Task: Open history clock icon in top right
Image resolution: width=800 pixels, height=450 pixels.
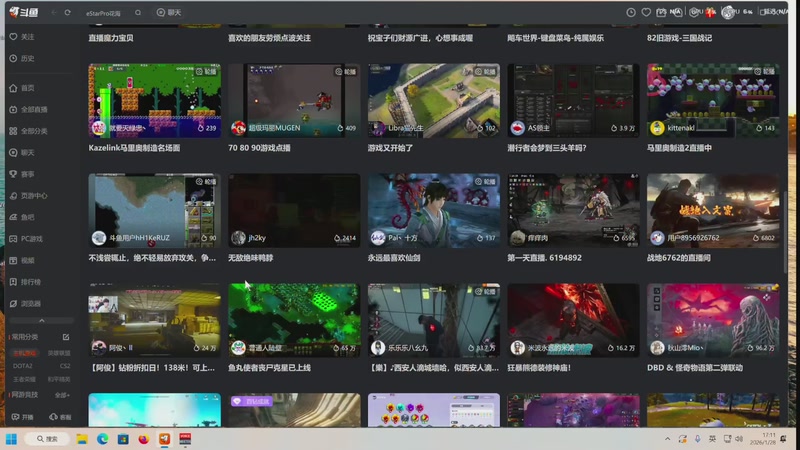Action: pyautogui.click(x=631, y=12)
